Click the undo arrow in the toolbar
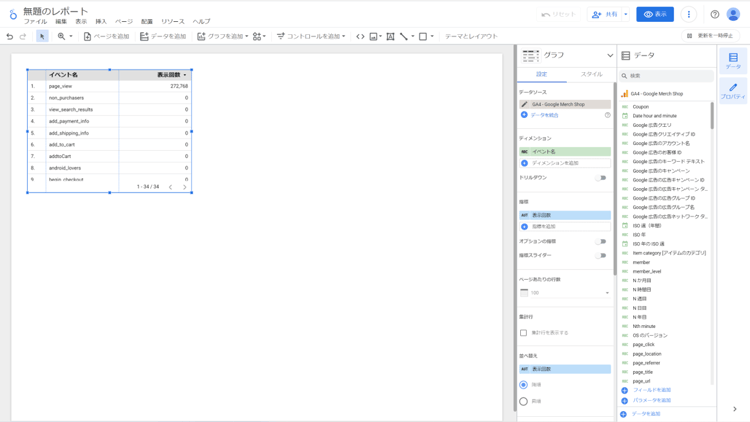This screenshot has width=750, height=422. [x=10, y=36]
